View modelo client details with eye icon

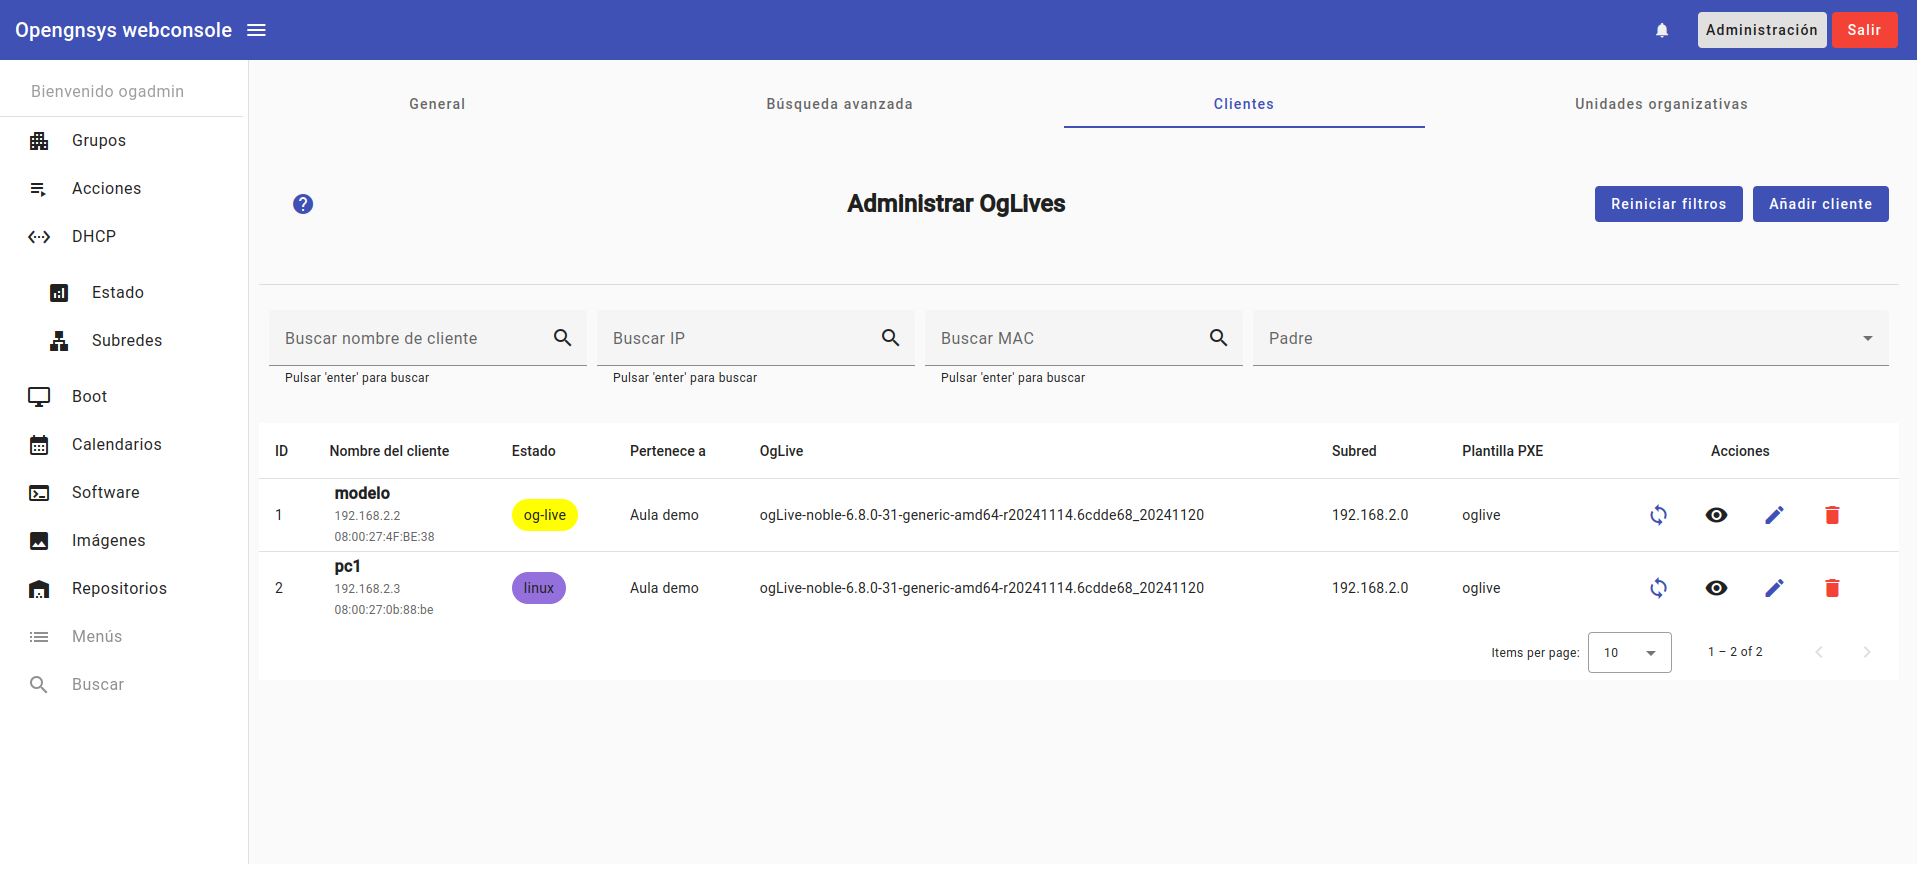tap(1716, 515)
